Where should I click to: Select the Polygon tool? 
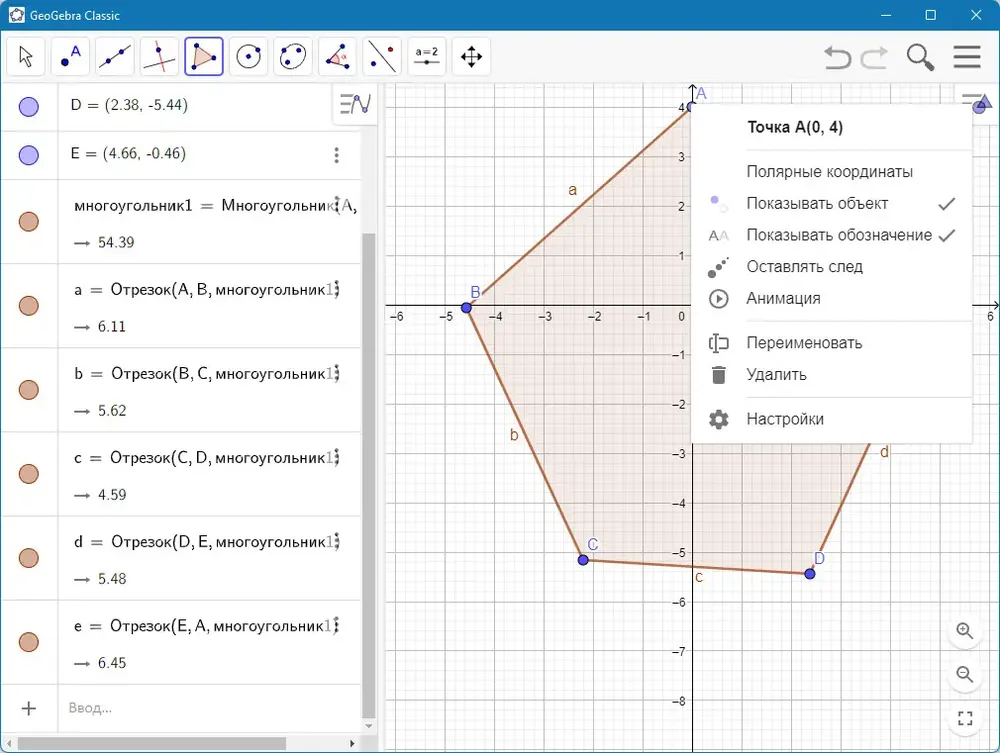tap(204, 56)
